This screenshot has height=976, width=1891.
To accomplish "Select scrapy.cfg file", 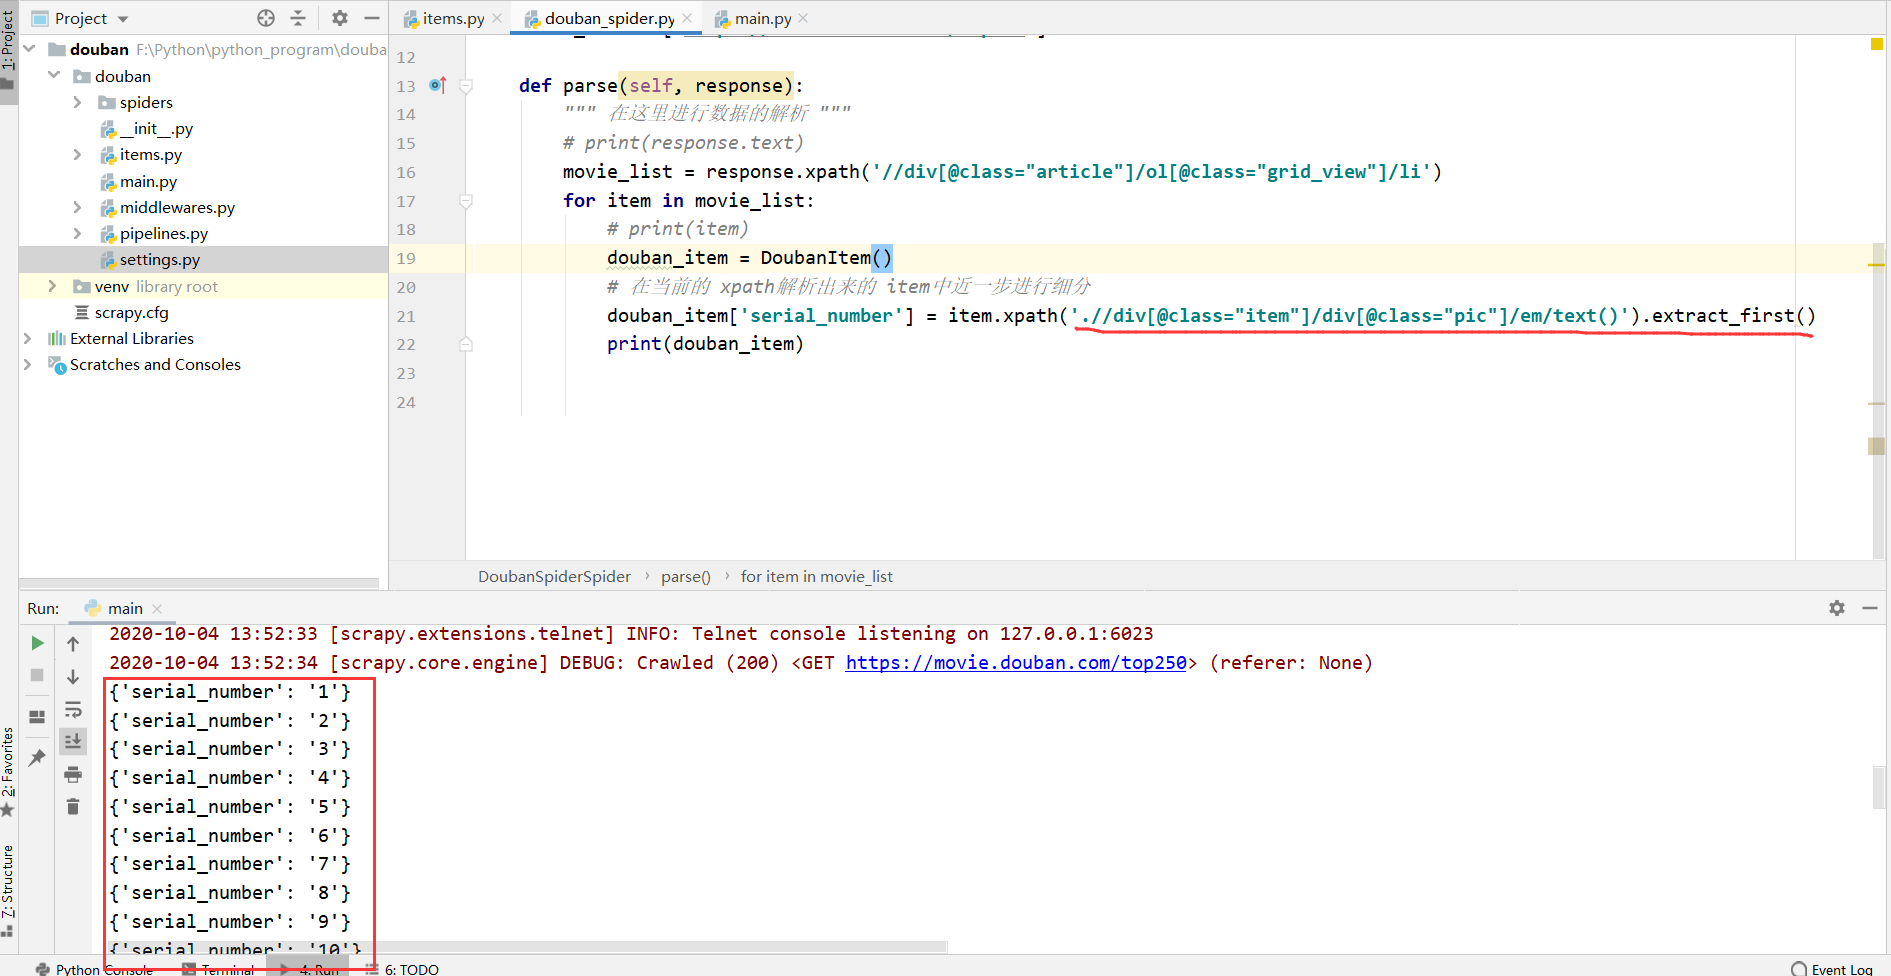I will [121, 312].
